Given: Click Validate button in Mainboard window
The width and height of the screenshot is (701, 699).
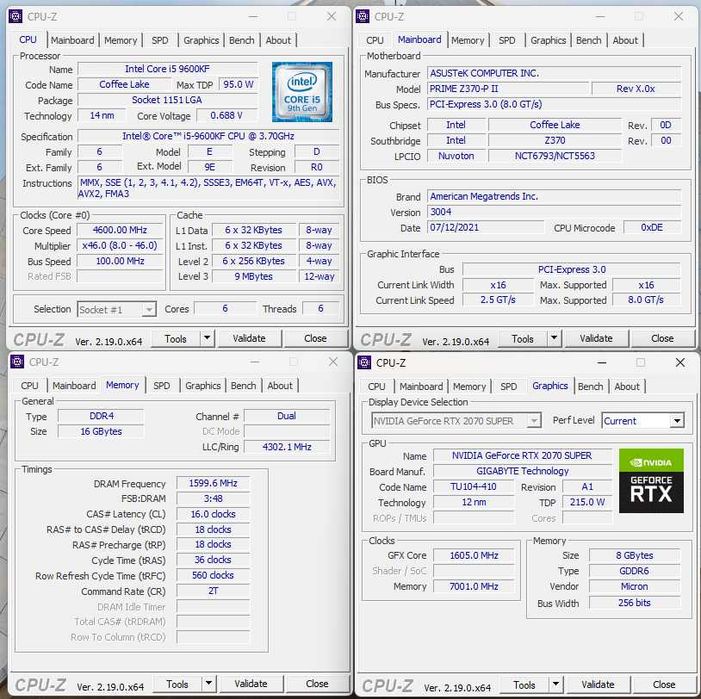Looking at the screenshot, I should point(596,338).
